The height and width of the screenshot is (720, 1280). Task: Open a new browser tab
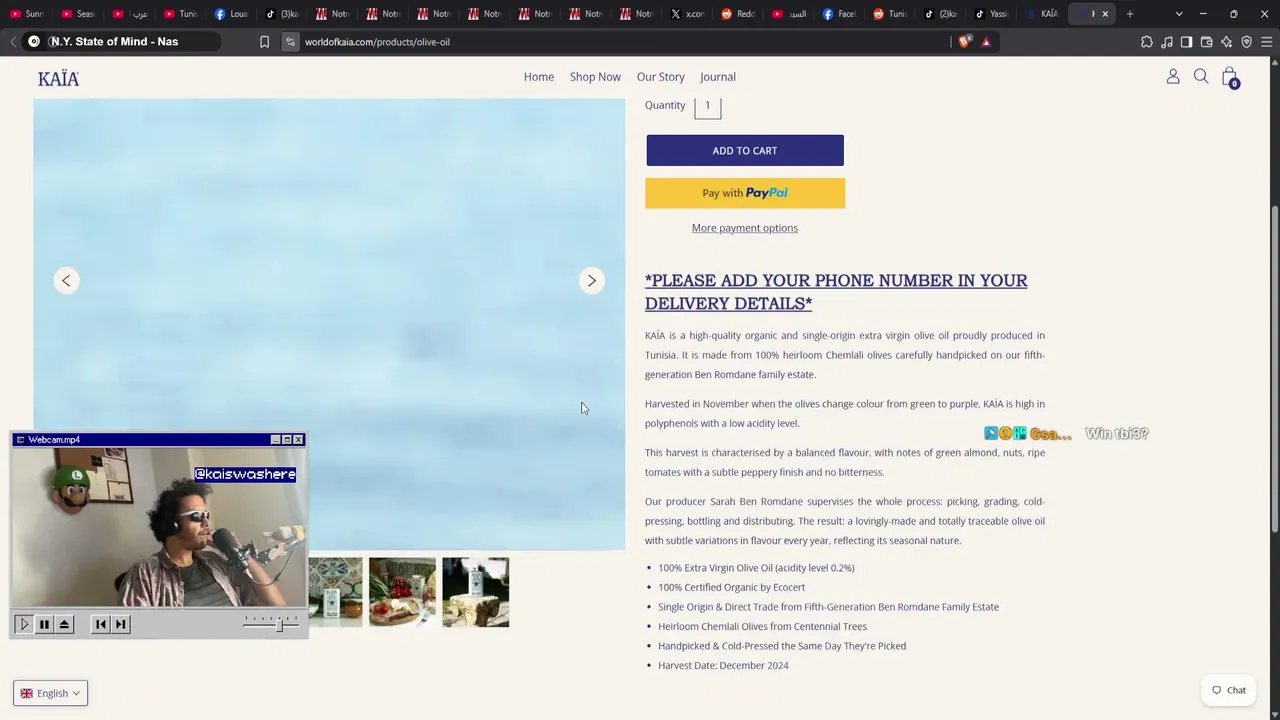pos(1130,14)
